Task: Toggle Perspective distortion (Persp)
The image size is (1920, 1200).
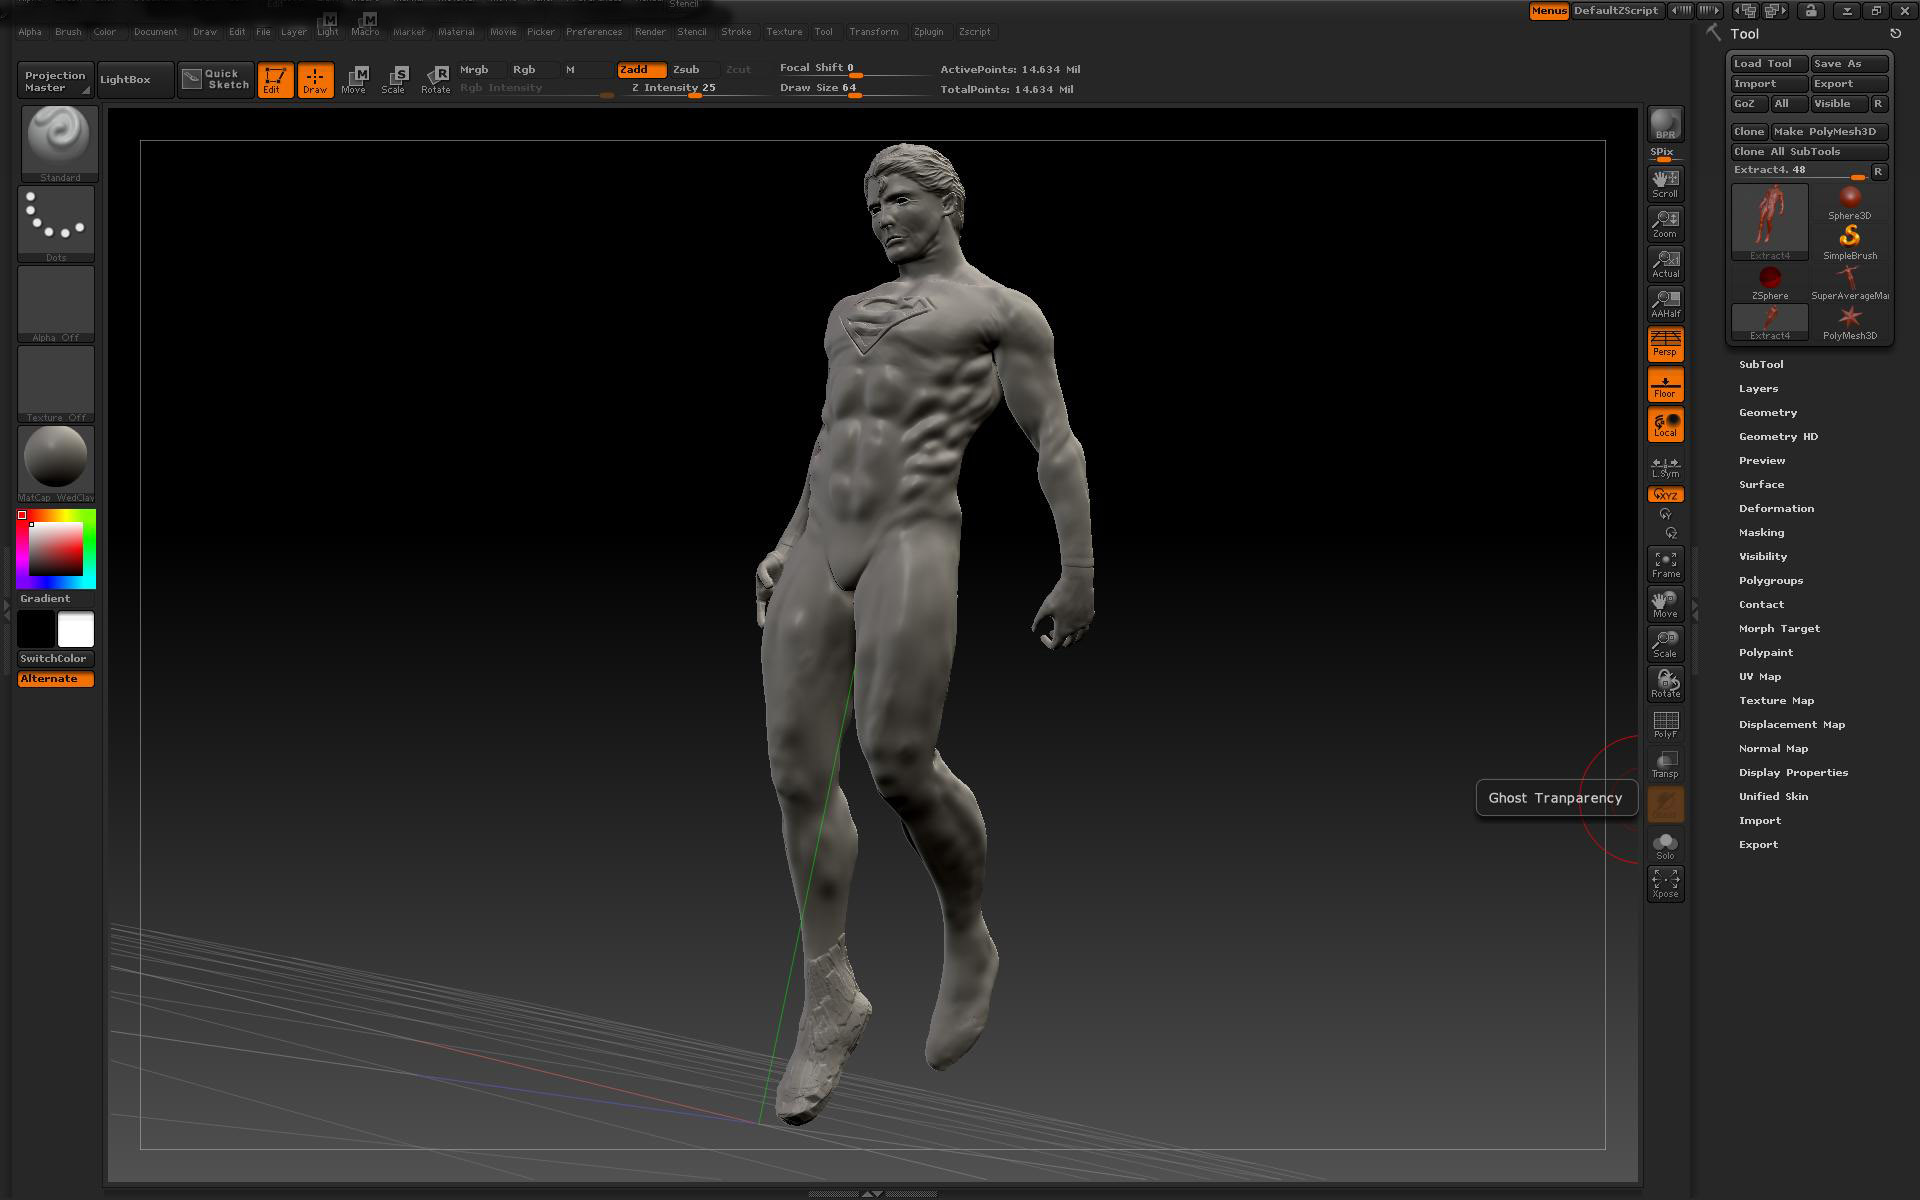Action: click(x=1665, y=343)
